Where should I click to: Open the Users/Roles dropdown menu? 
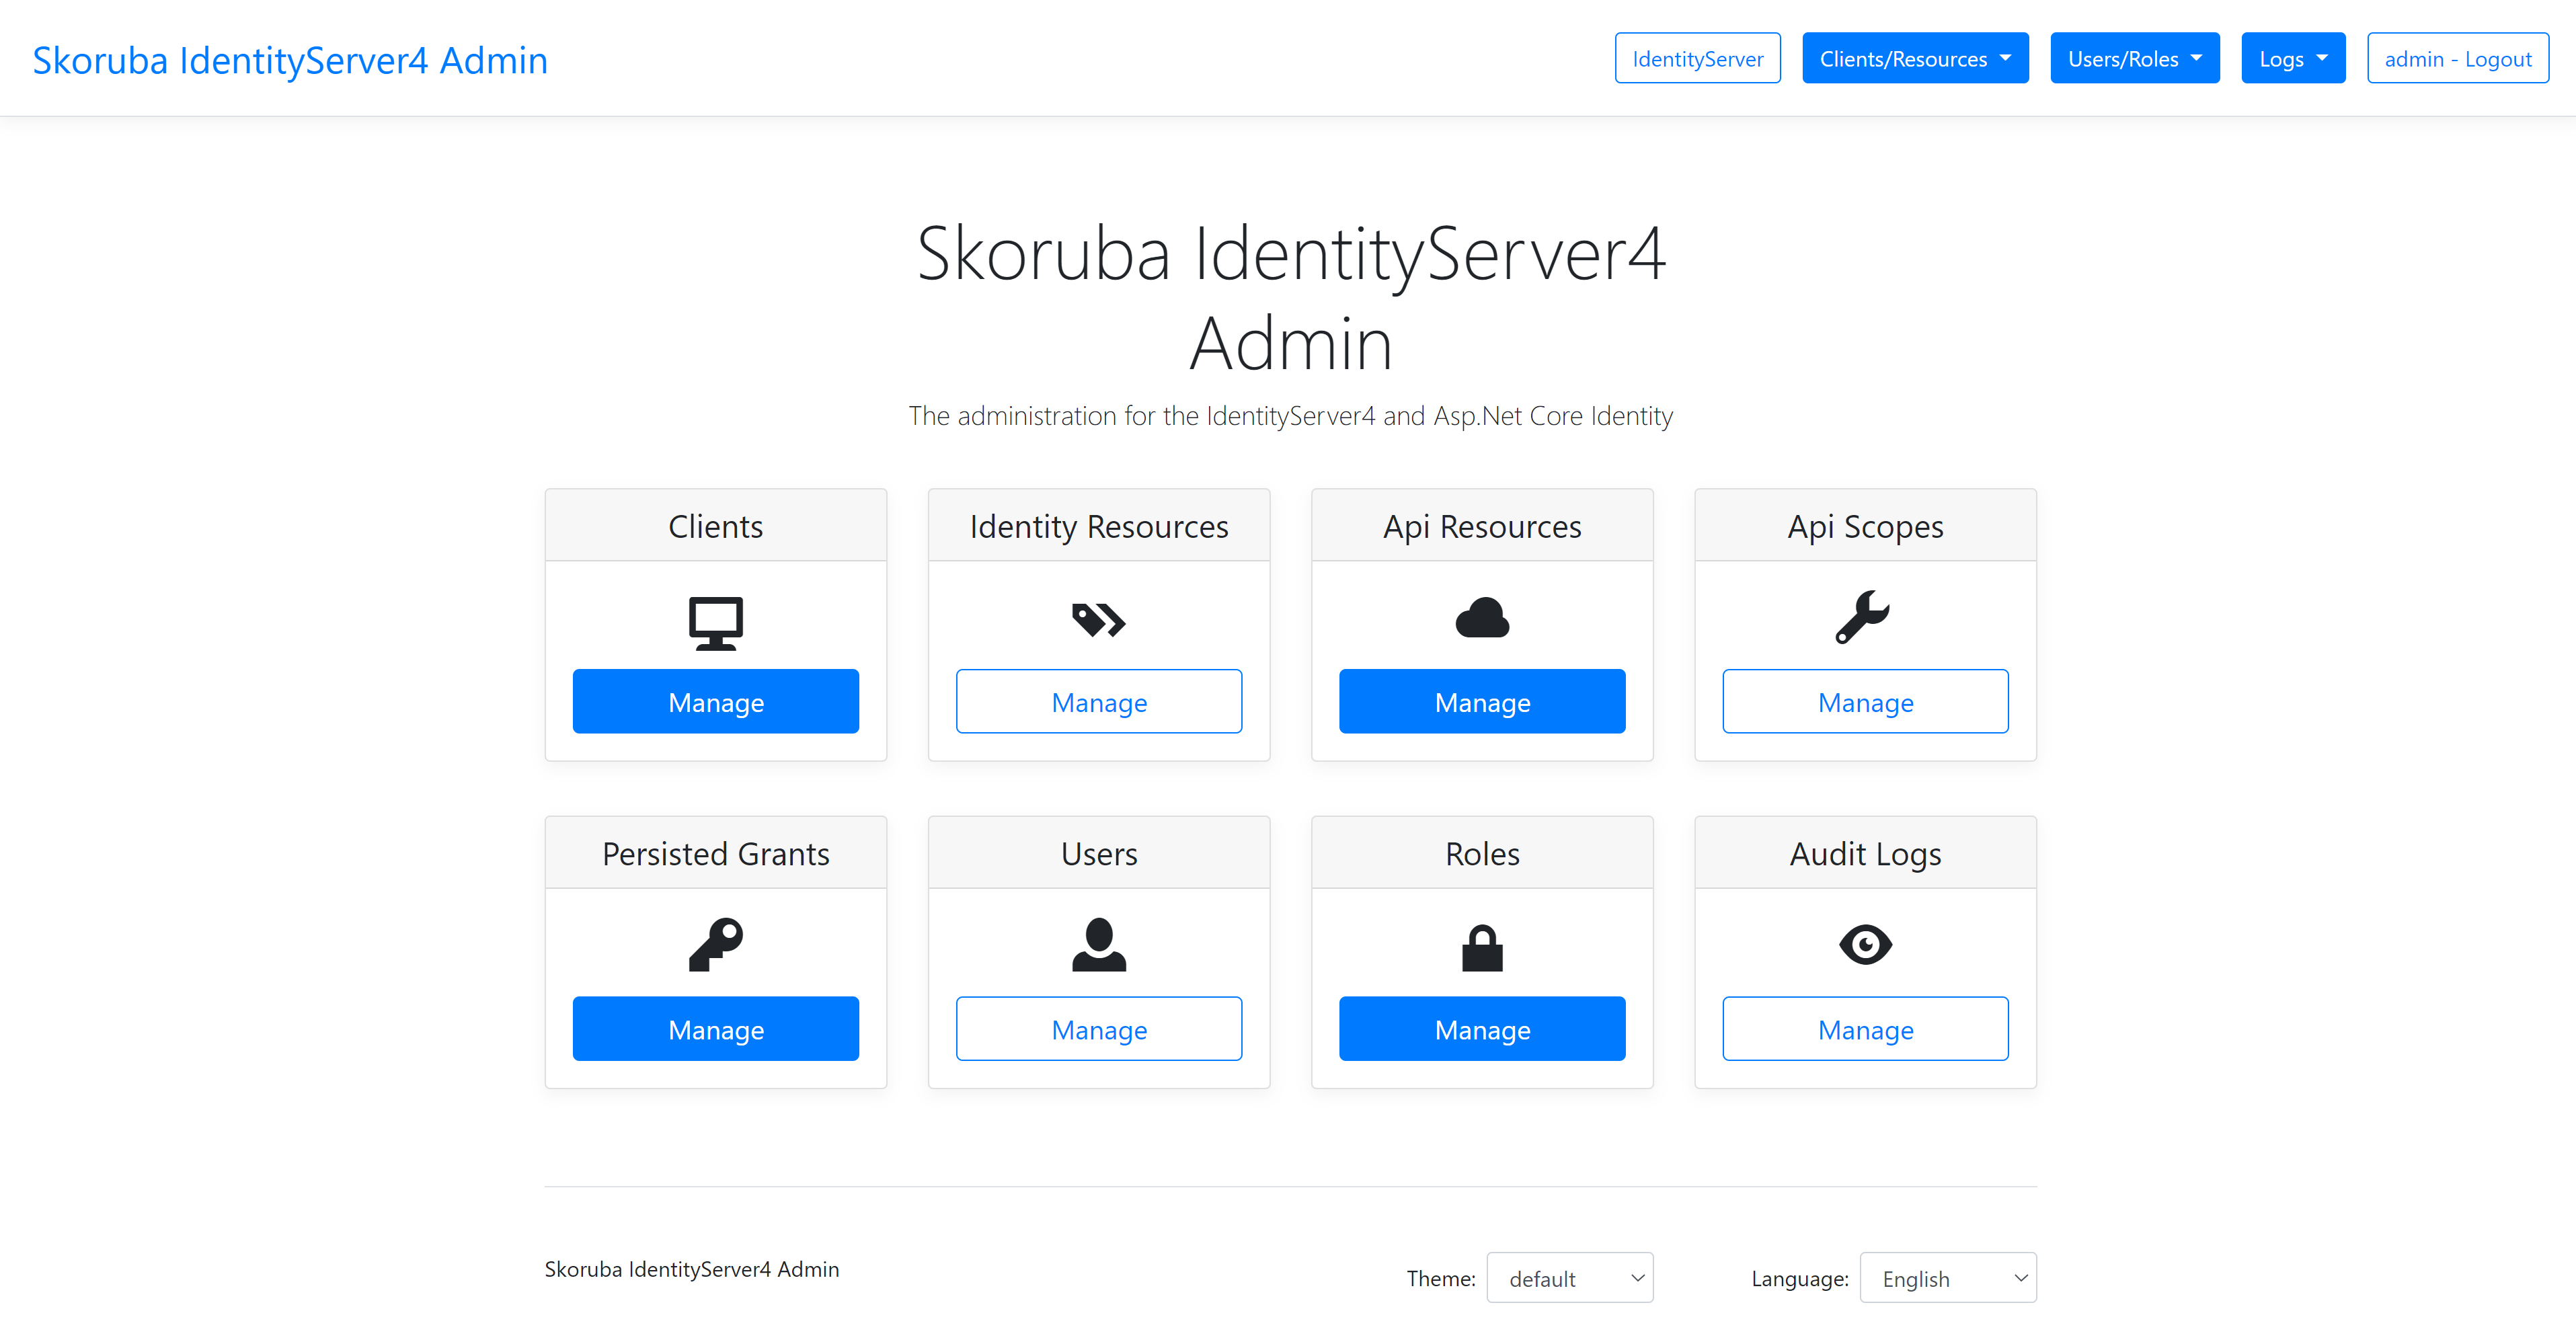pos(2134,59)
